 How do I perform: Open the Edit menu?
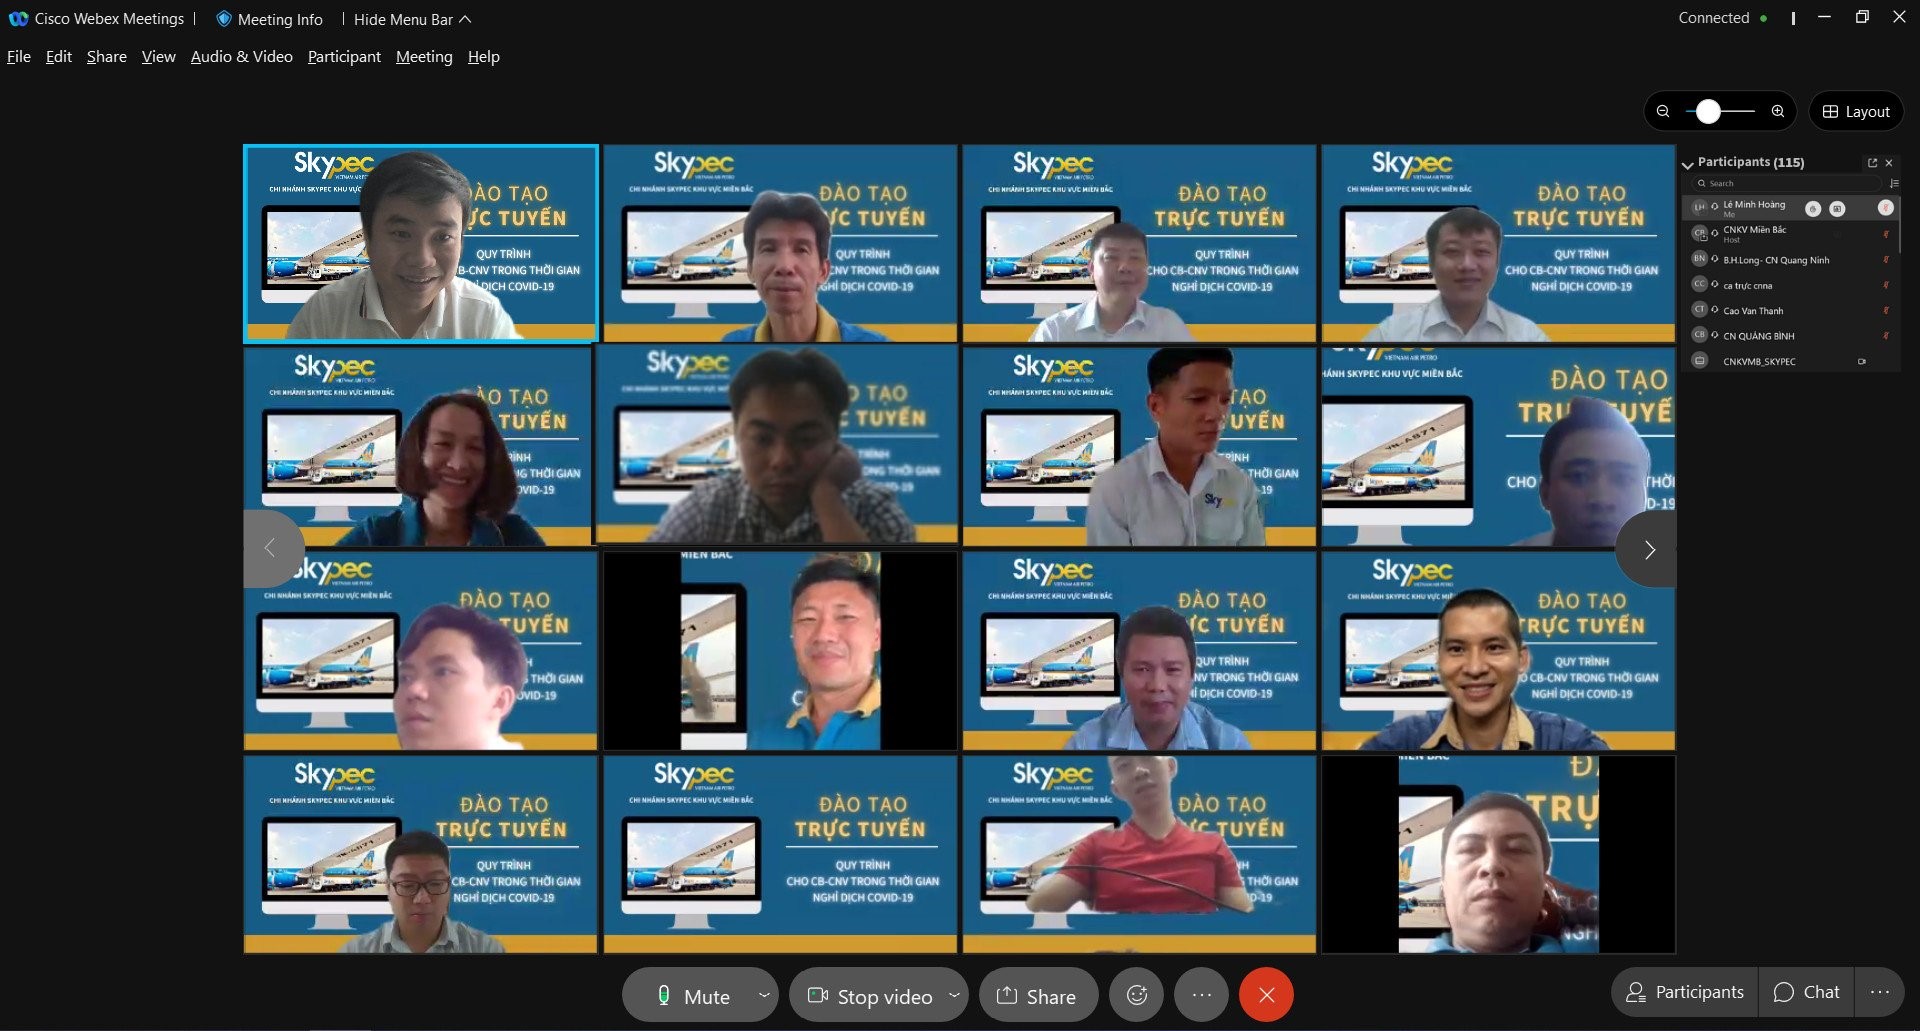(x=59, y=57)
